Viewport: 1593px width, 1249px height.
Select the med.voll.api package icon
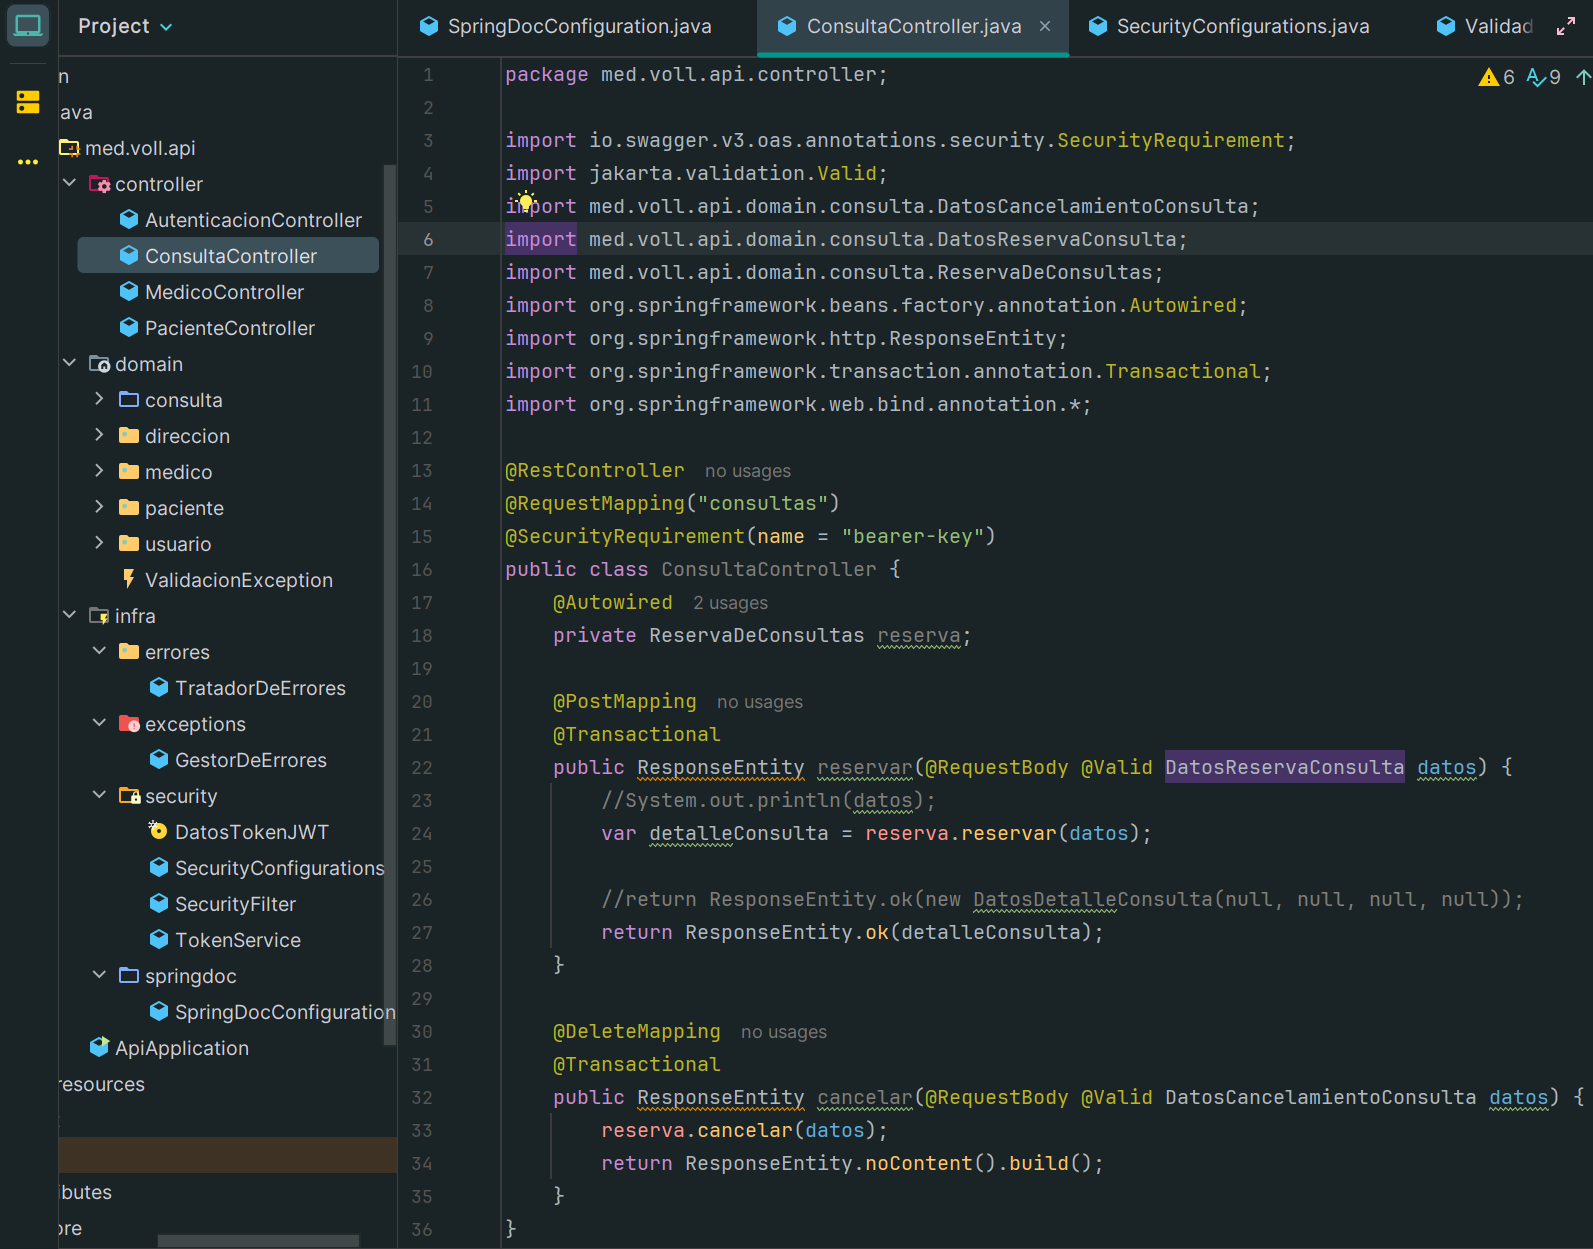coord(69,148)
